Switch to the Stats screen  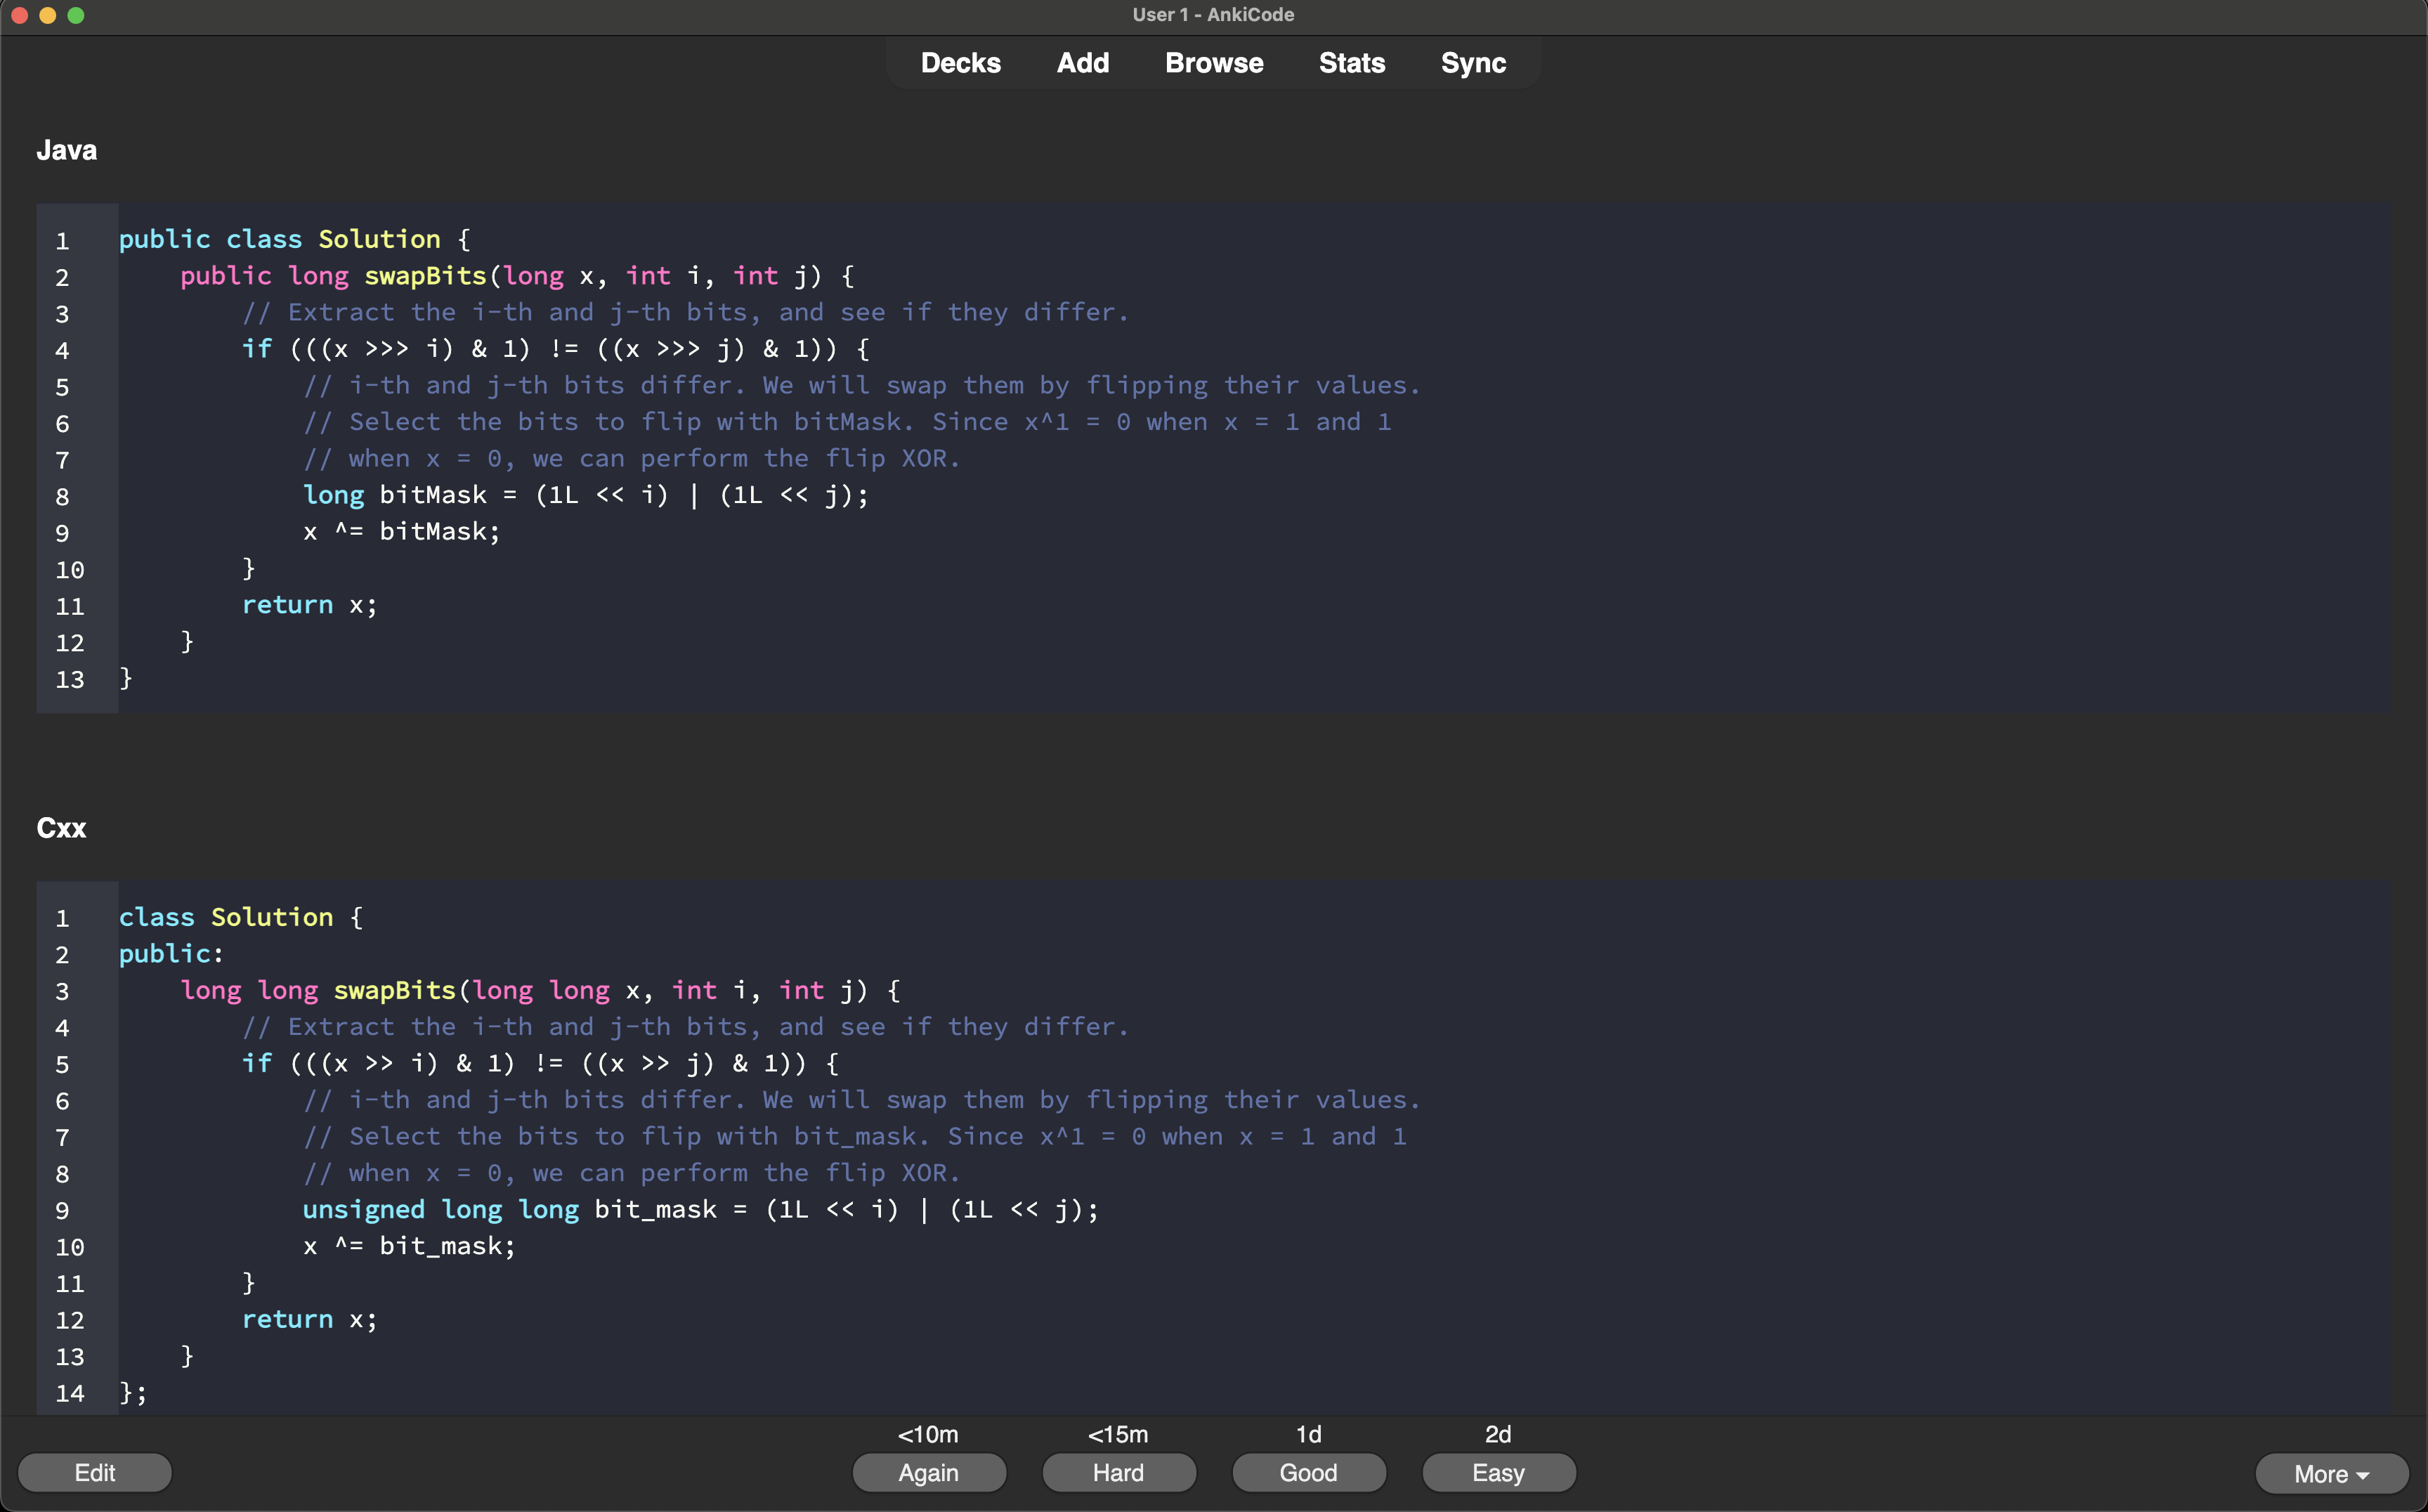click(1351, 63)
